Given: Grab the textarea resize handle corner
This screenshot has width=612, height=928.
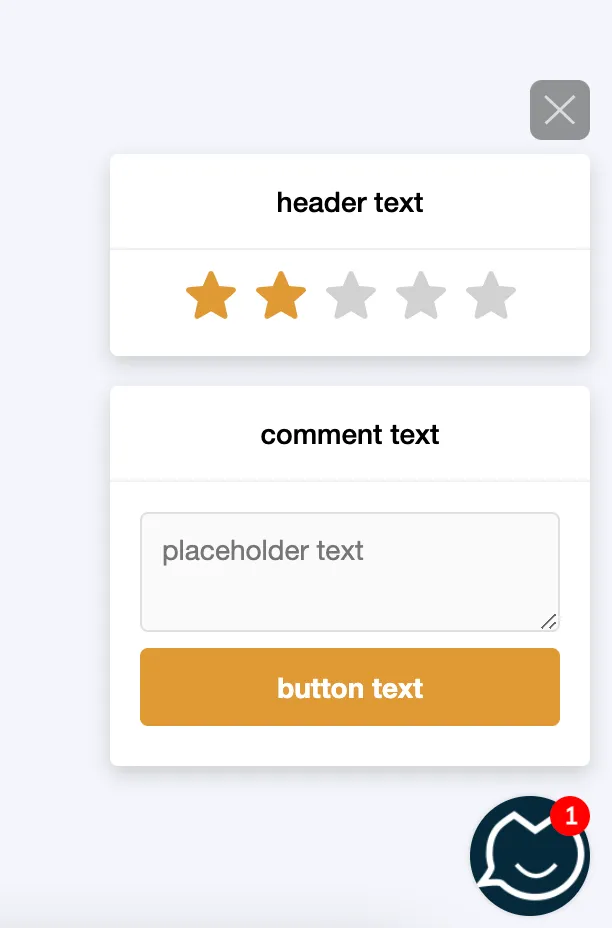Looking at the screenshot, I should coord(549,621).
